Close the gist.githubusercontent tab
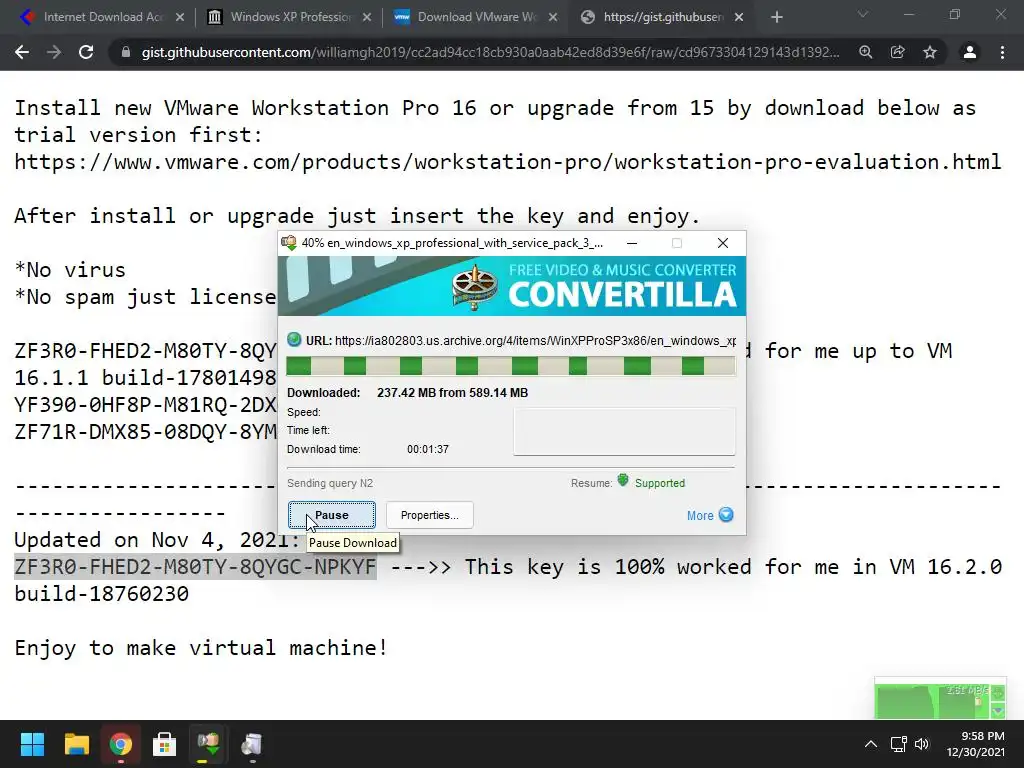The image size is (1024, 768). coord(739,17)
